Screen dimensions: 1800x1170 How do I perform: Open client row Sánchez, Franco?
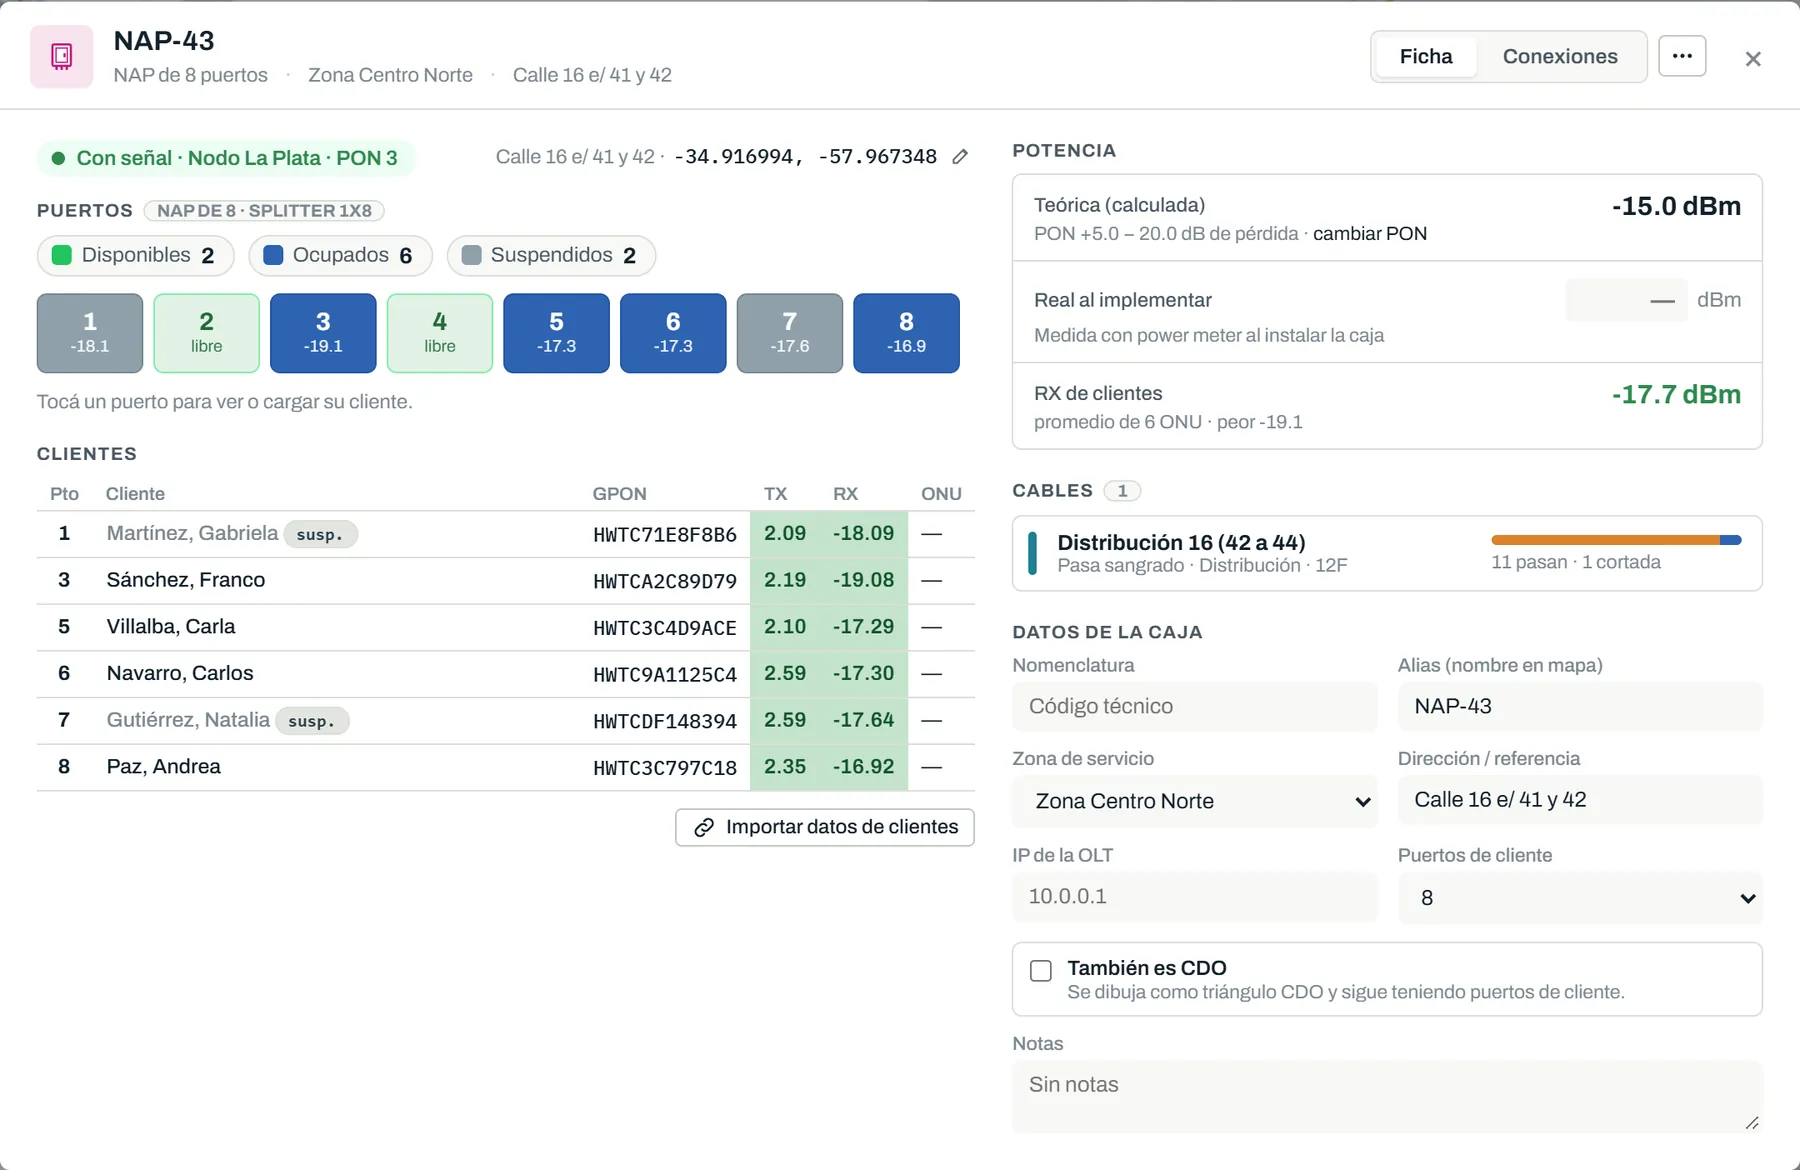pyautogui.click(x=505, y=581)
